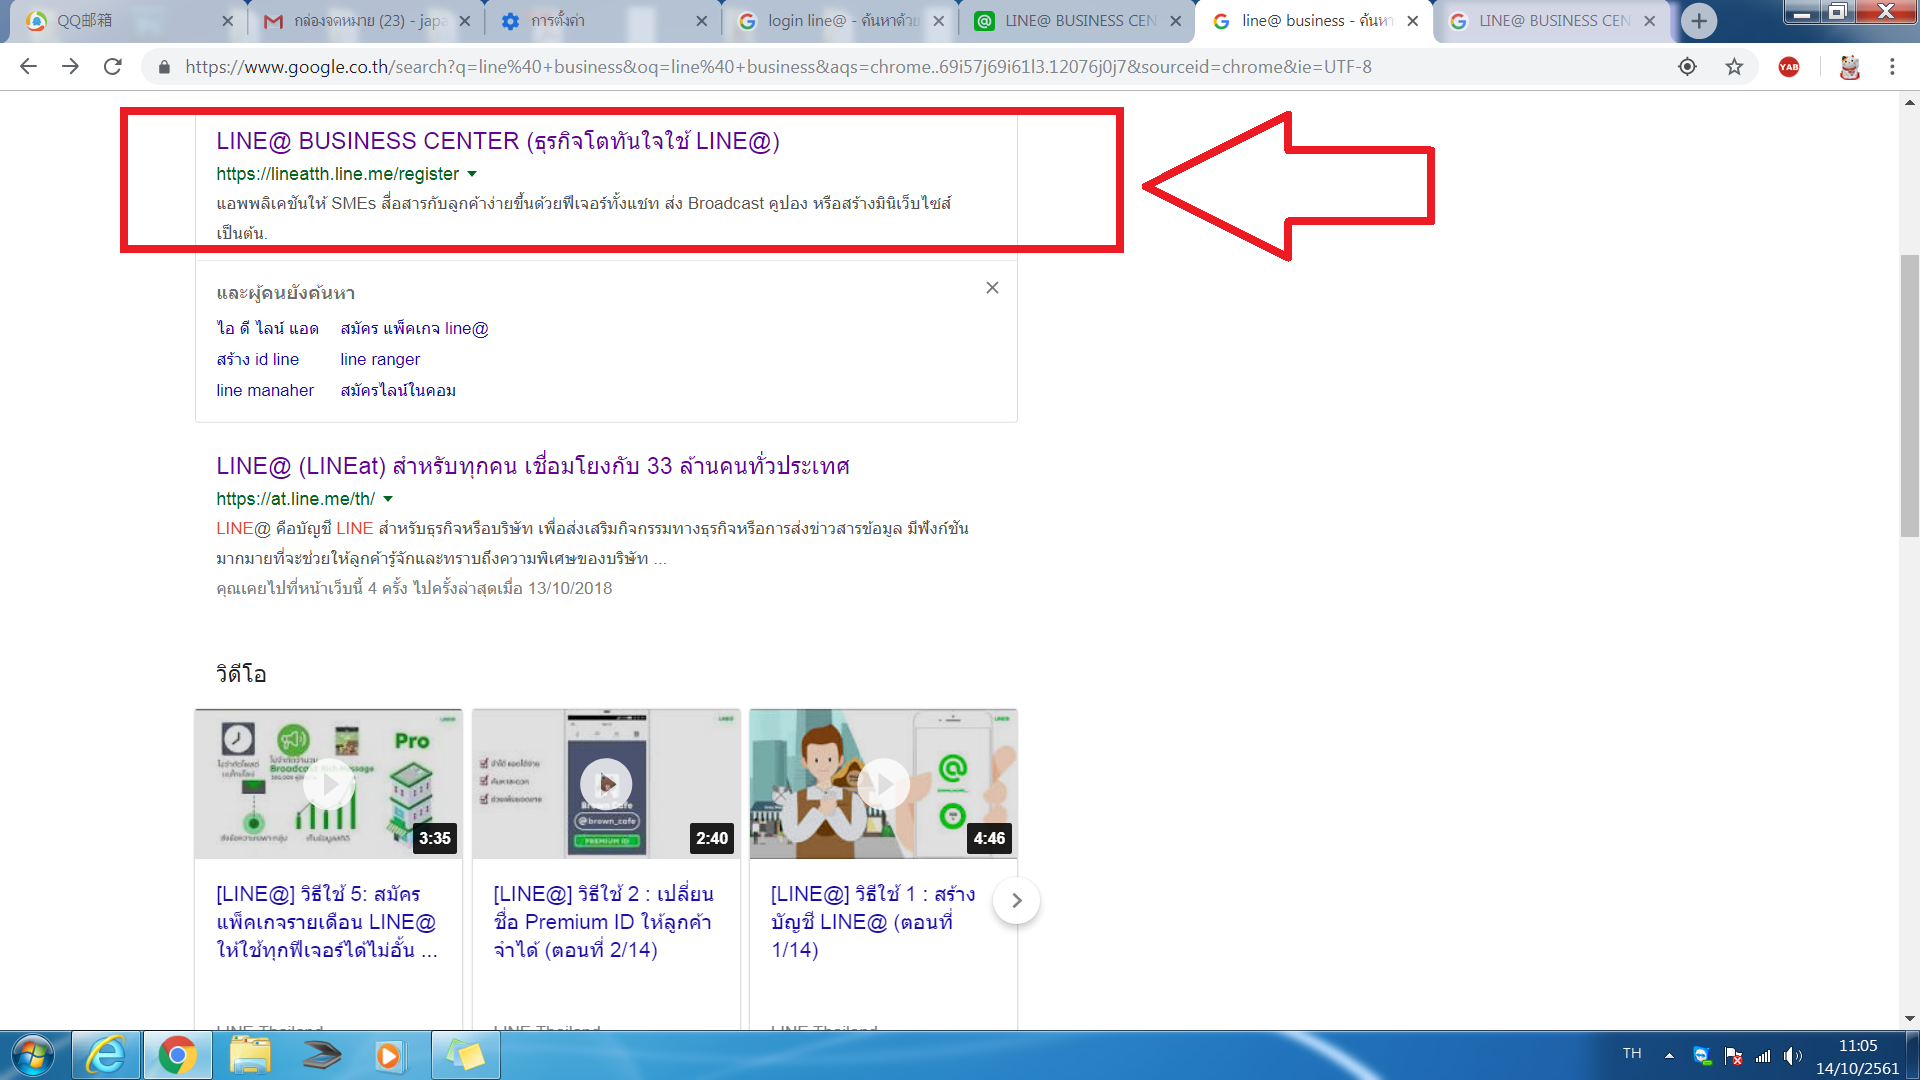Switch to the green LINE@ BUSINESS CENTER tab
Screen dimensions: 1920x1080
1075,21
